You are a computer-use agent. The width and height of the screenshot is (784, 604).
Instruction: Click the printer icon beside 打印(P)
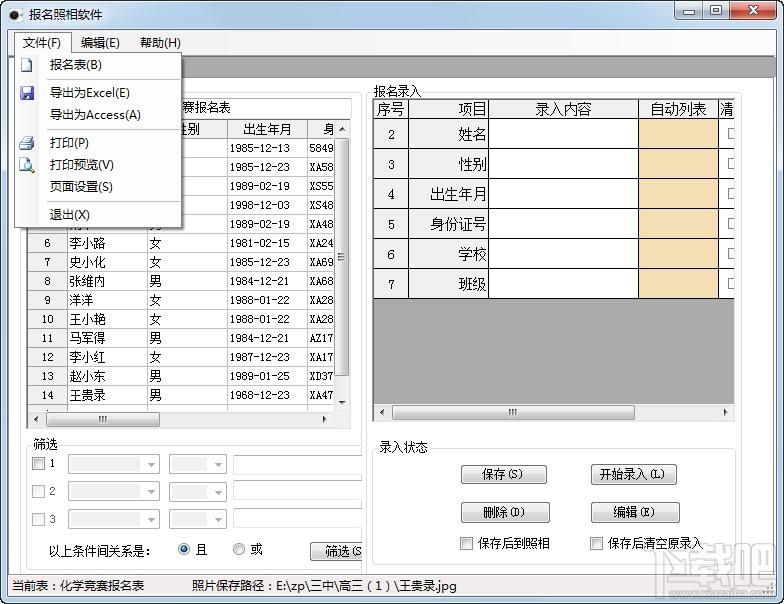(x=26, y=143)
